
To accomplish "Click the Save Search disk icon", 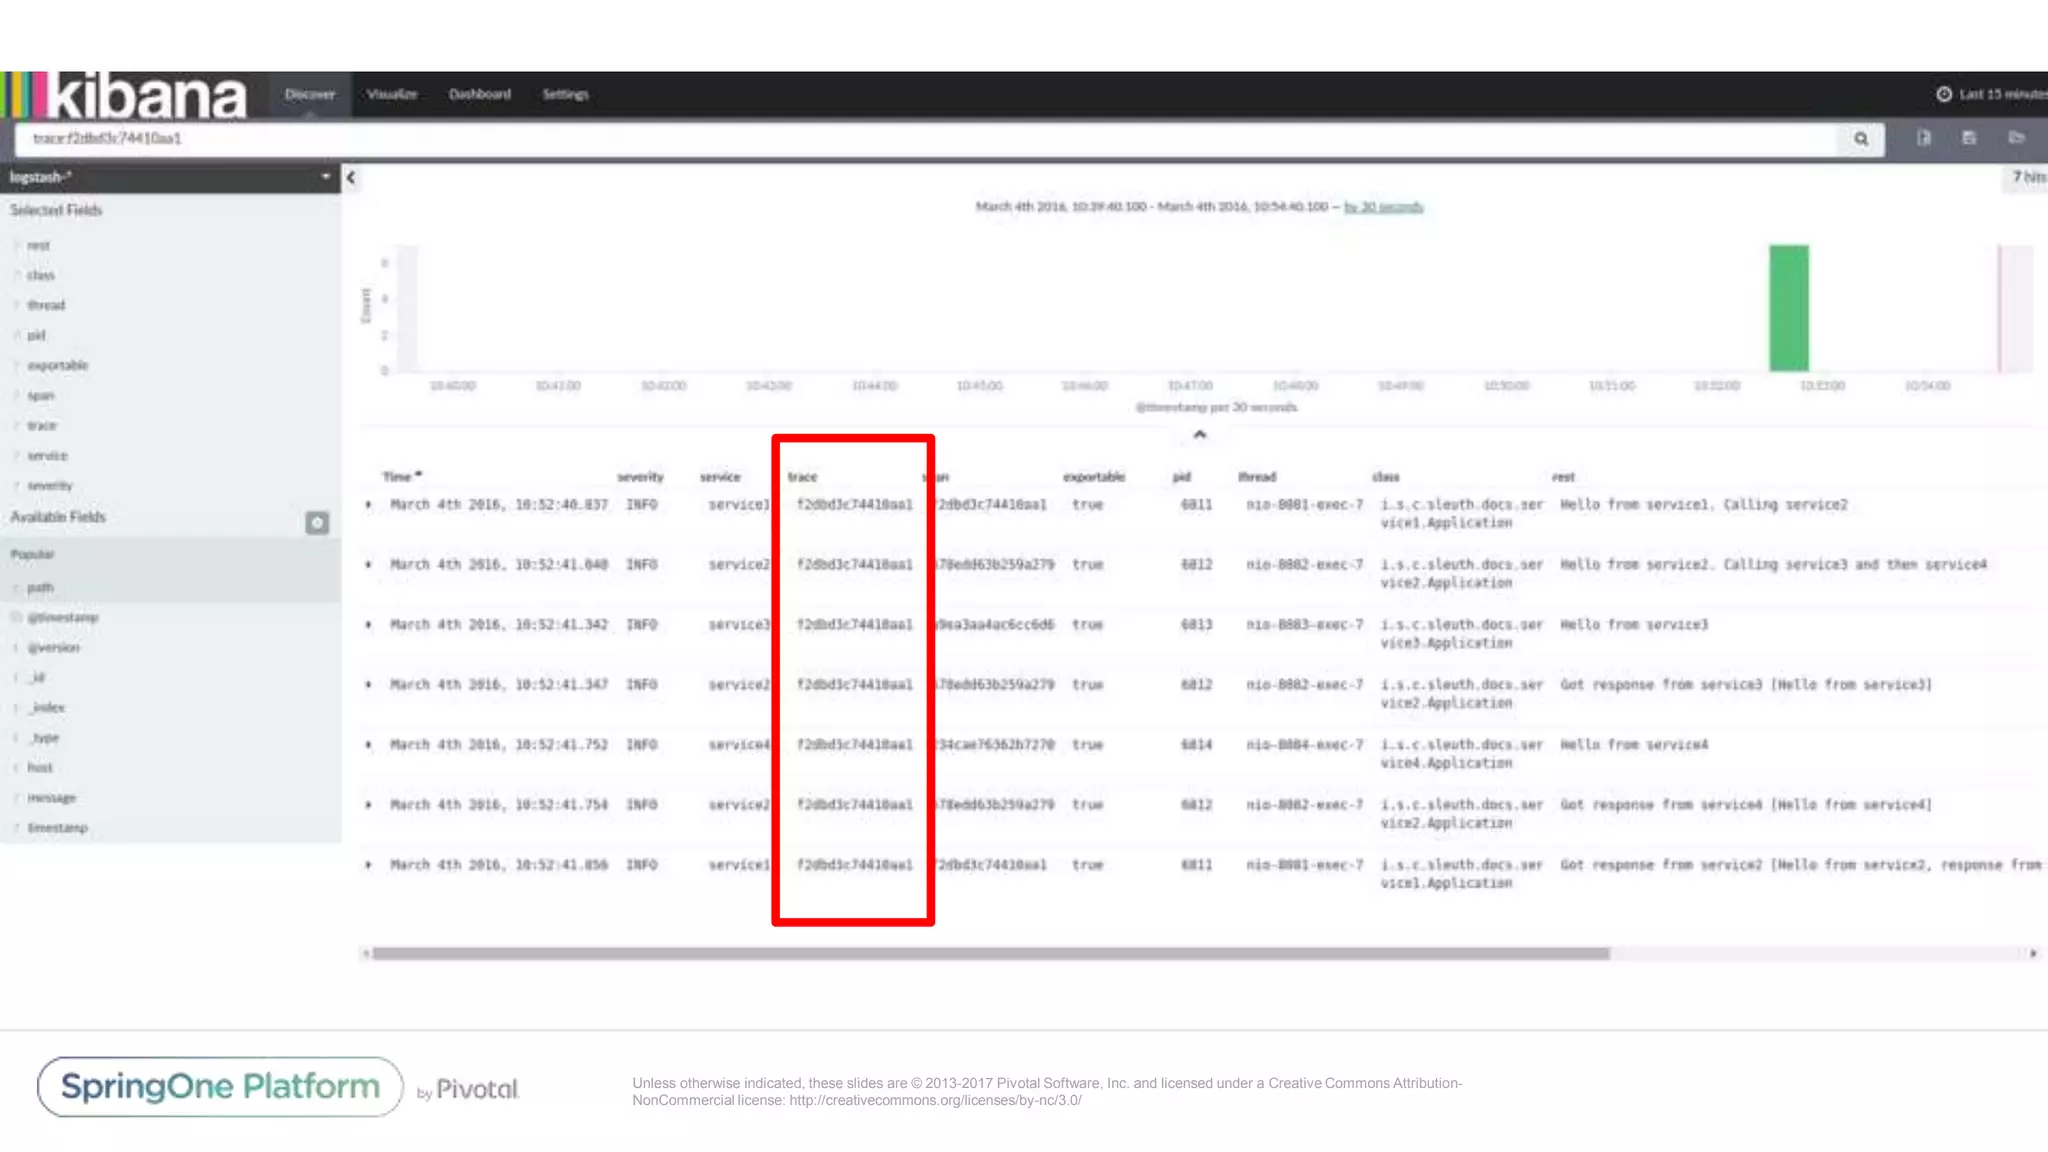I will 1969,138.
